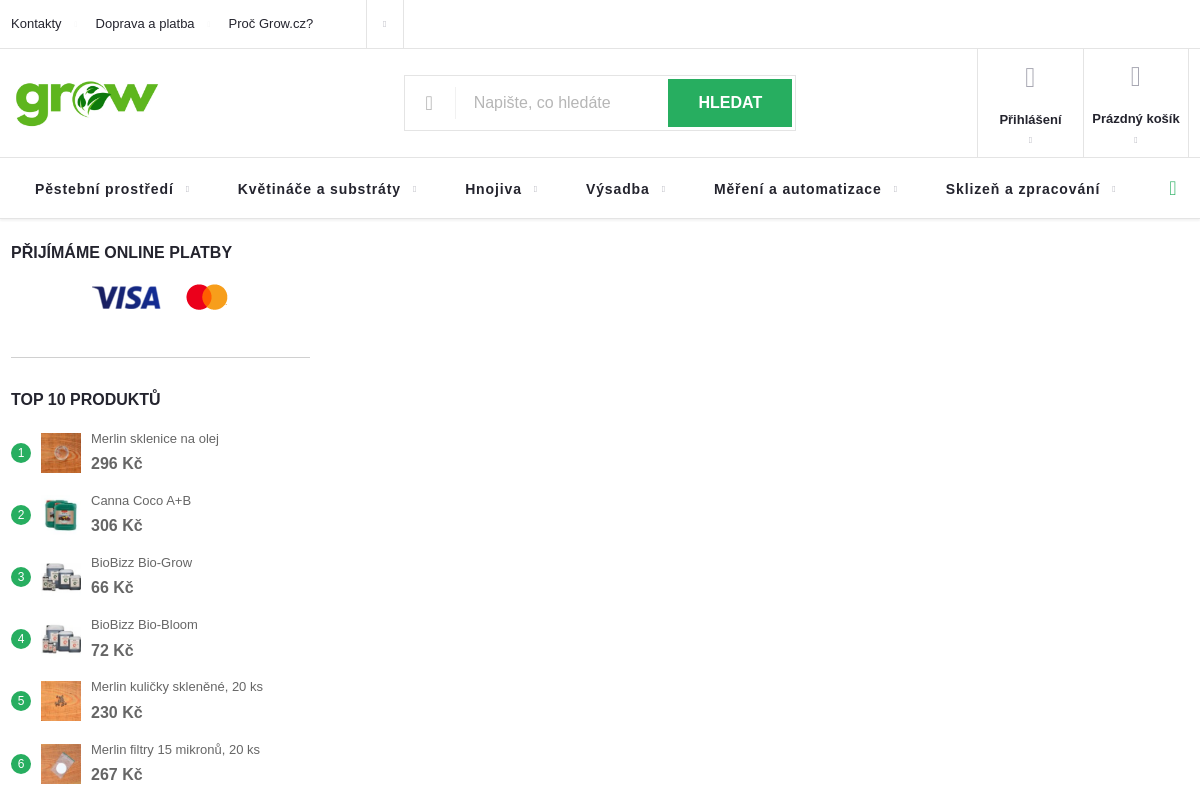Click the TOP 10 PRODUKTŮ heading
Image resolution: width=1200 pixels, height=800 pixels.
click(x=86, y=400)
